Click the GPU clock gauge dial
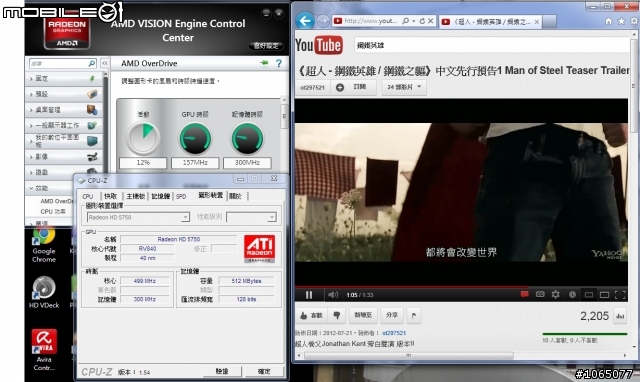 [x=195, y=139]
